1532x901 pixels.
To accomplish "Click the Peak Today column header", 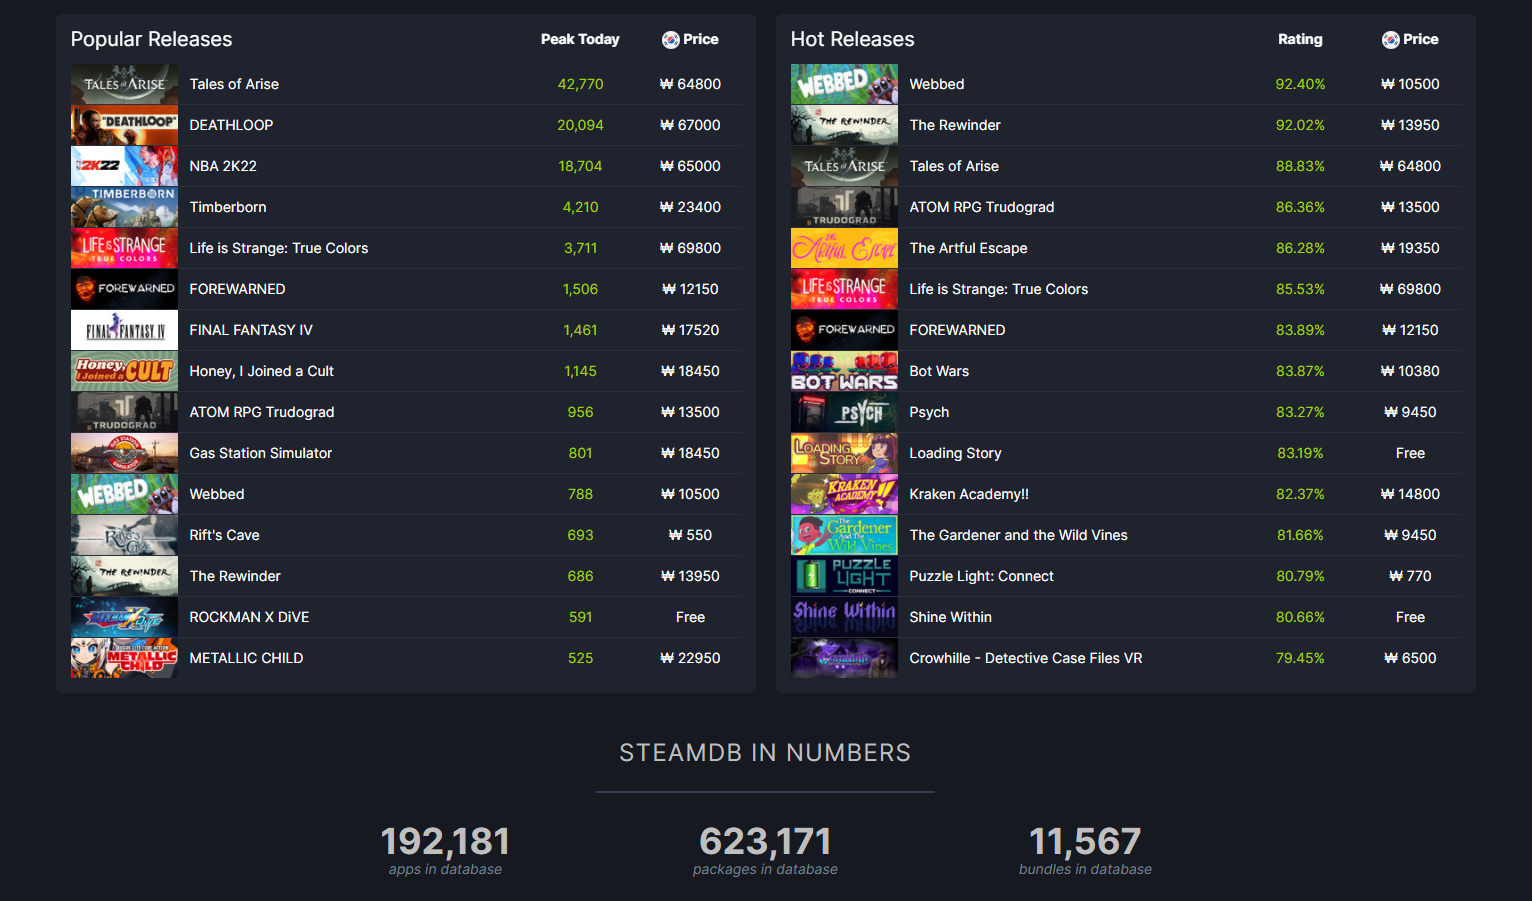I will 580,39.
